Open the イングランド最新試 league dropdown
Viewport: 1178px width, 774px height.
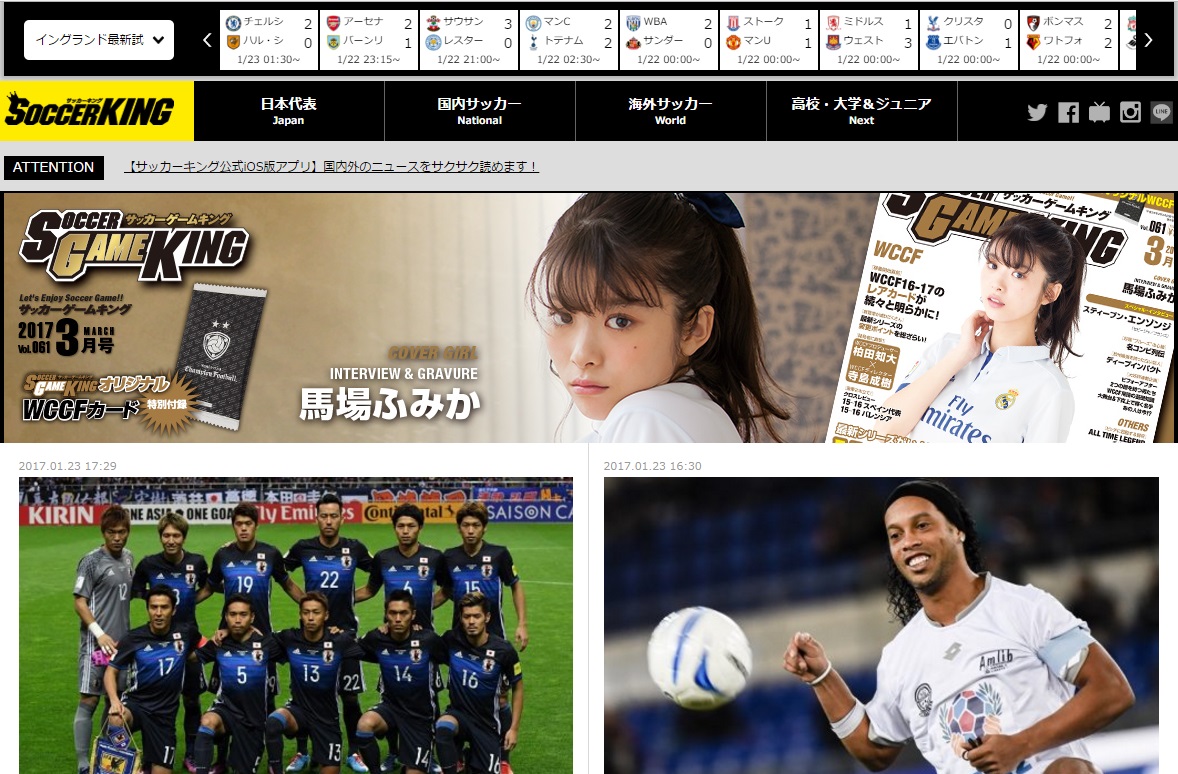99,40
